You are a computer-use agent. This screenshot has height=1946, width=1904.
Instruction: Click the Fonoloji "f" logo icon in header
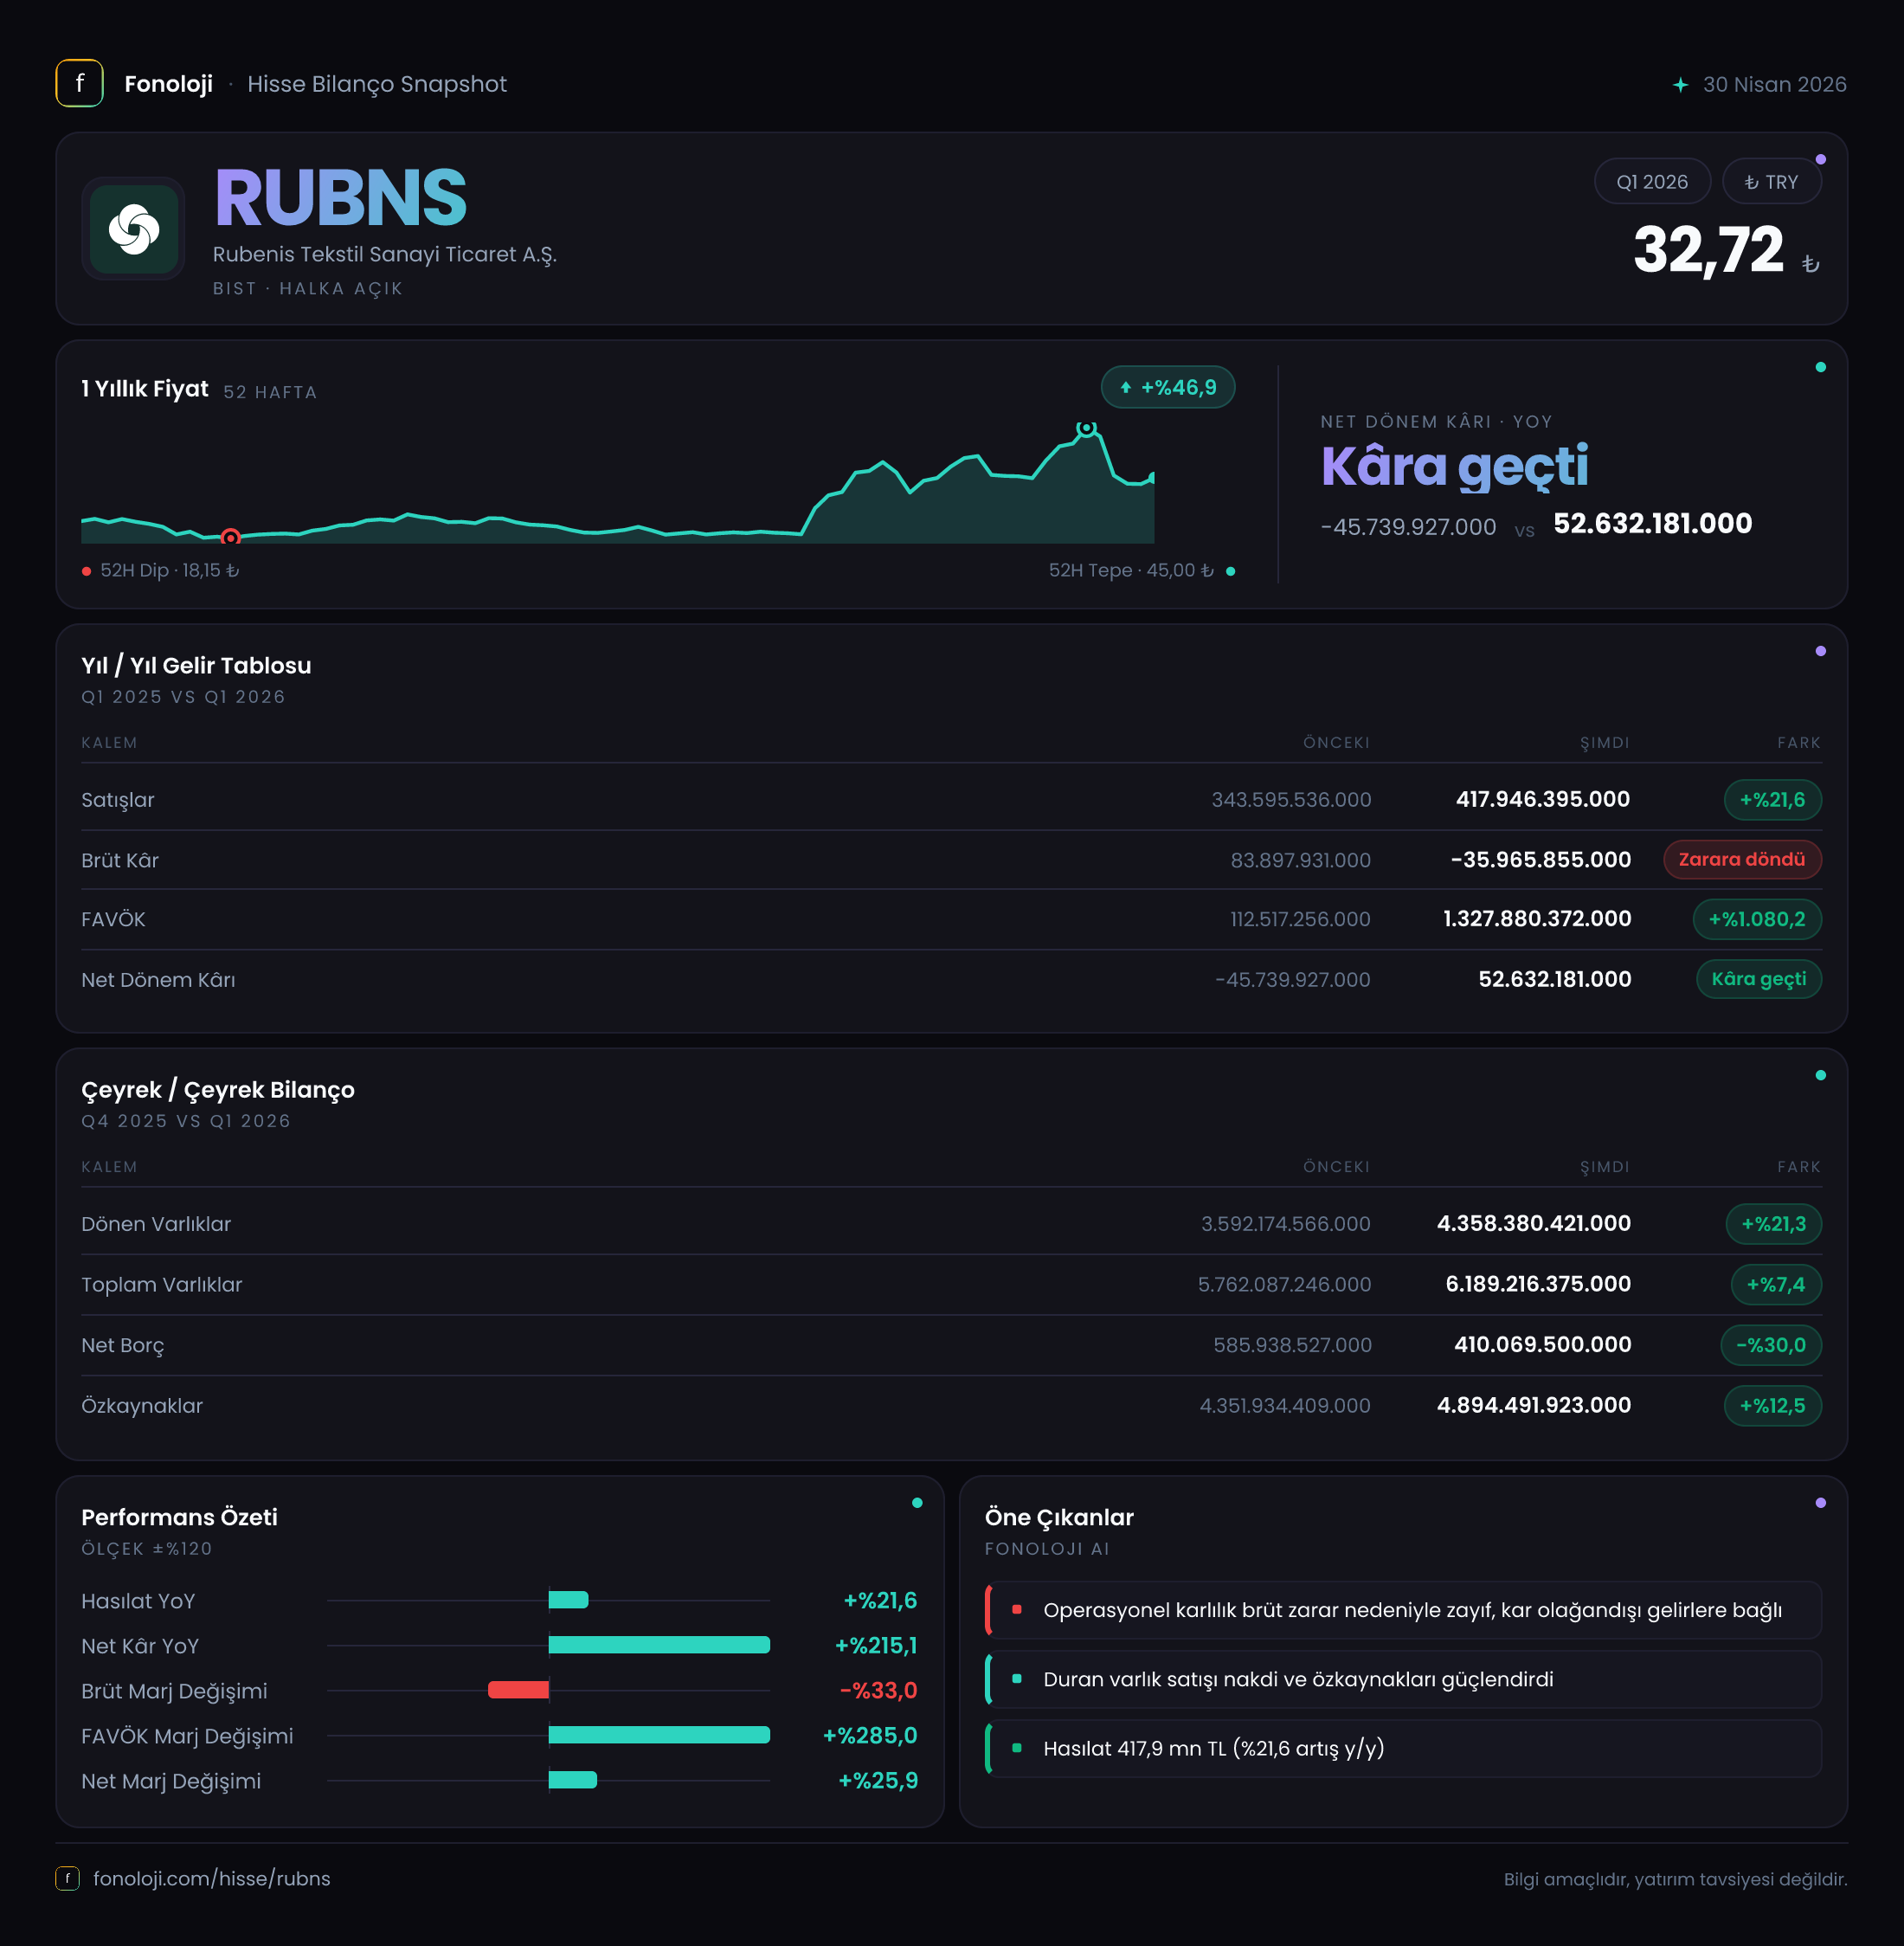[x=79, y=83]
